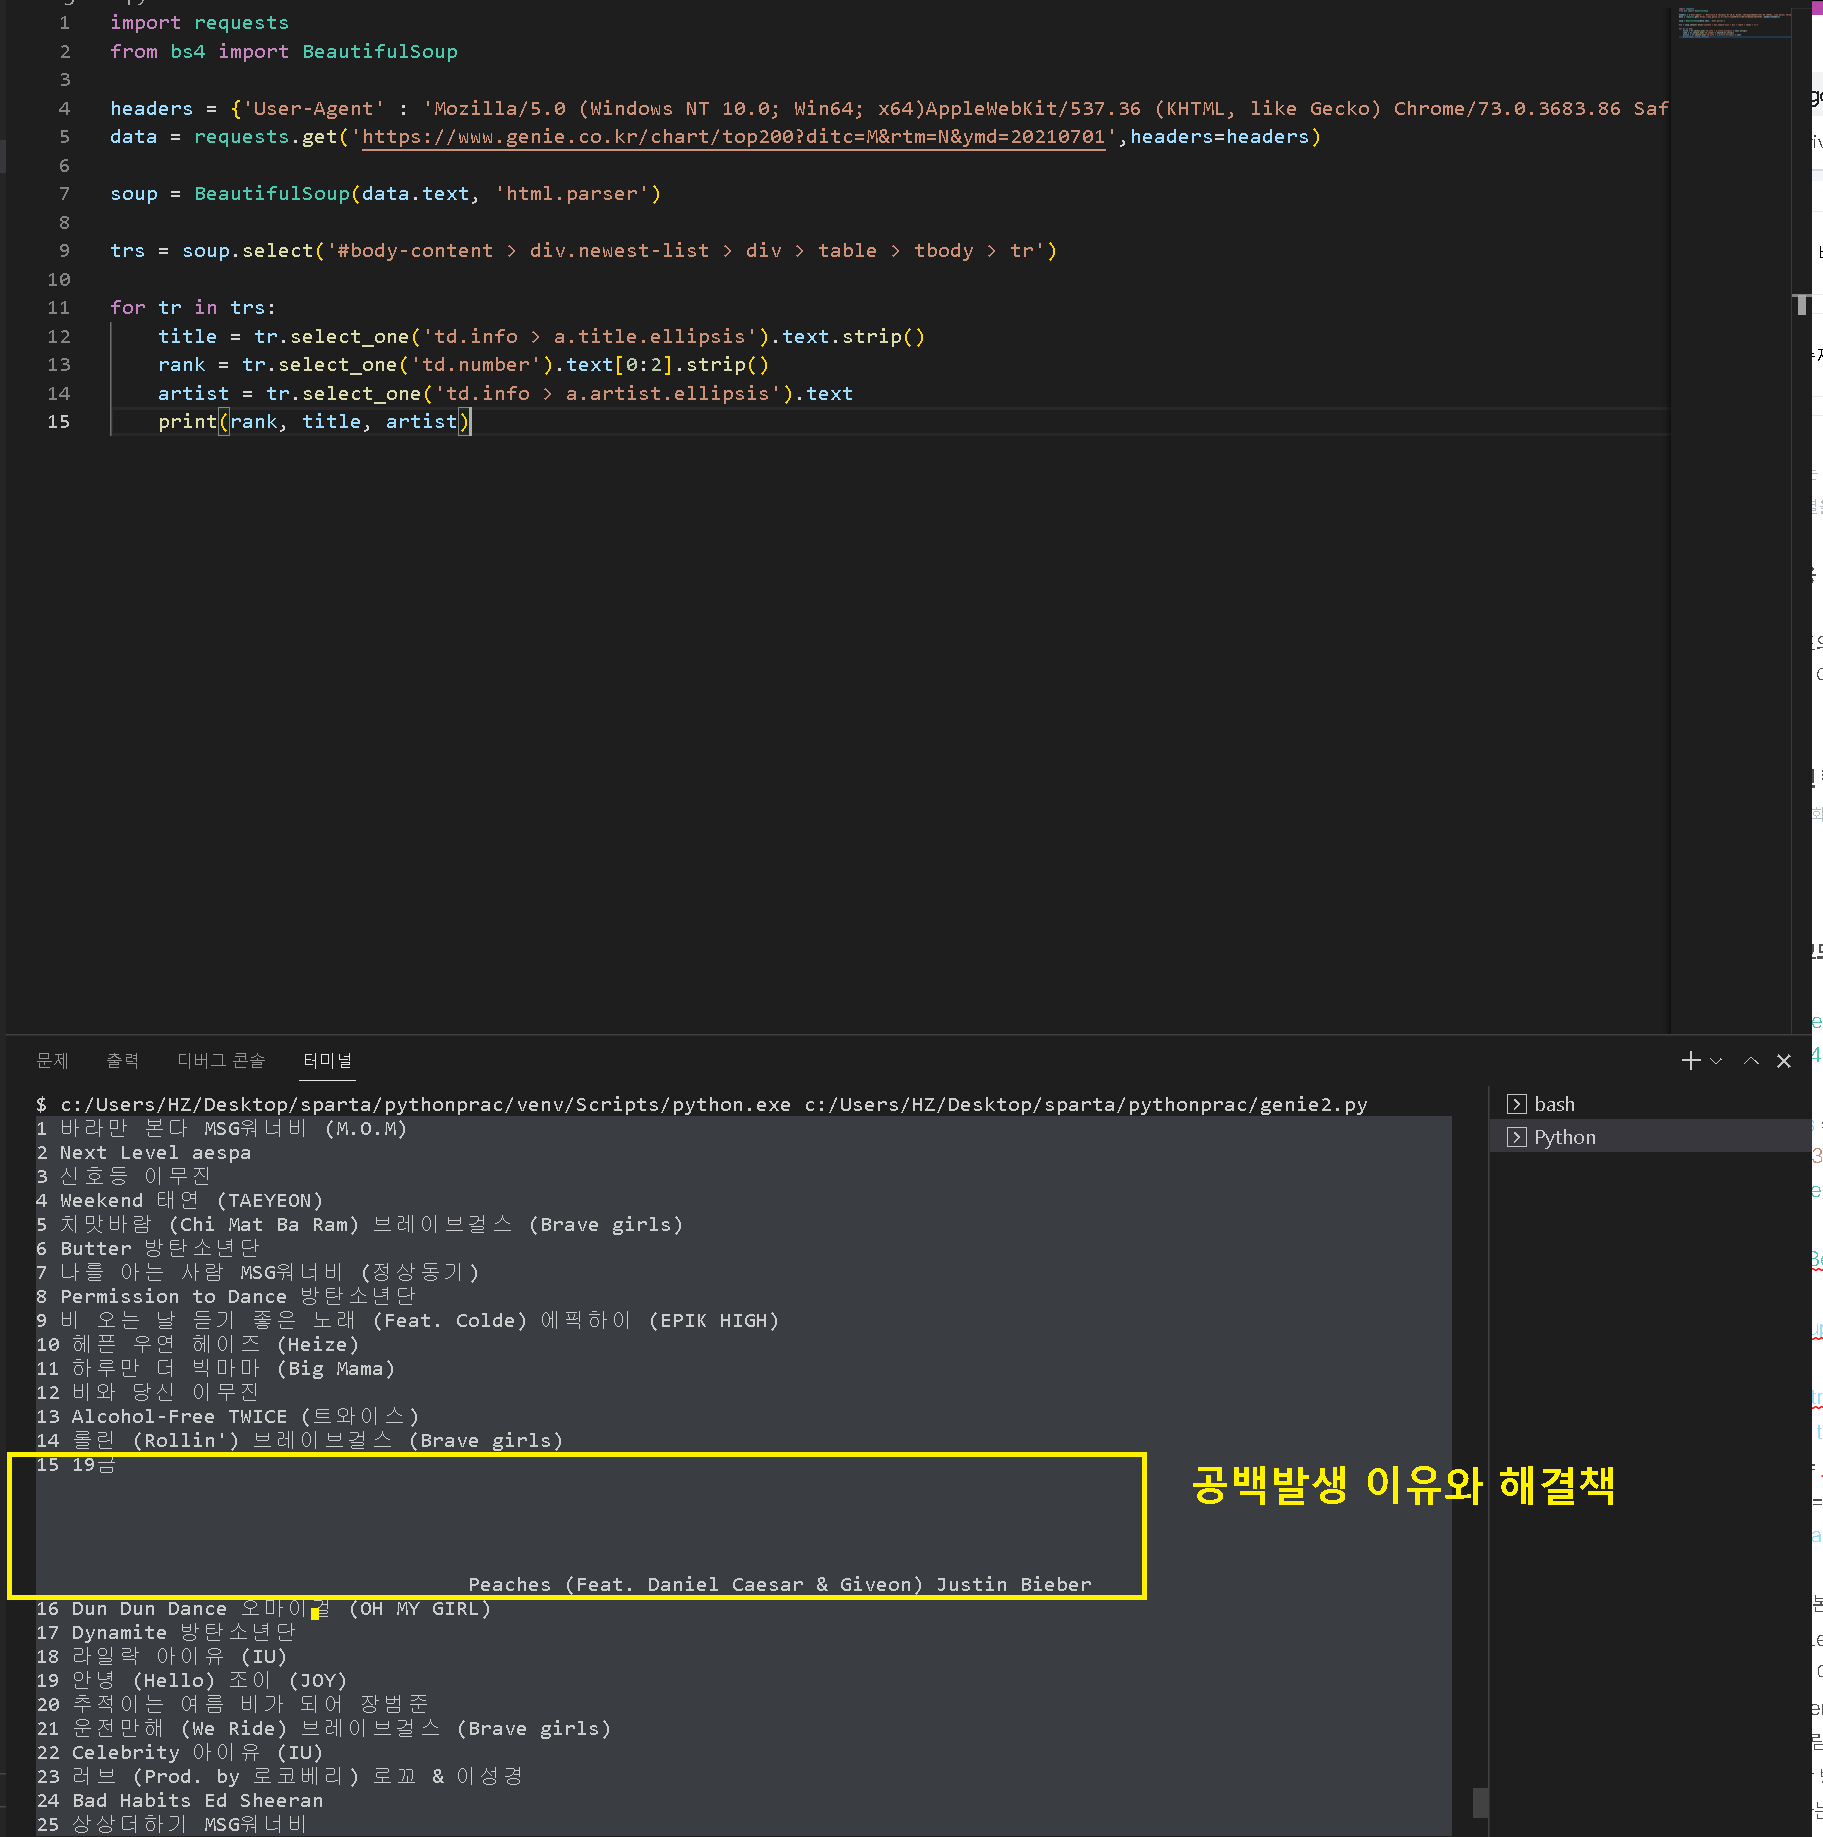The height and width of the screenshot is (1837, 1823).
Task: Click the '#body-content' selector string
Action: coord(415,251)
